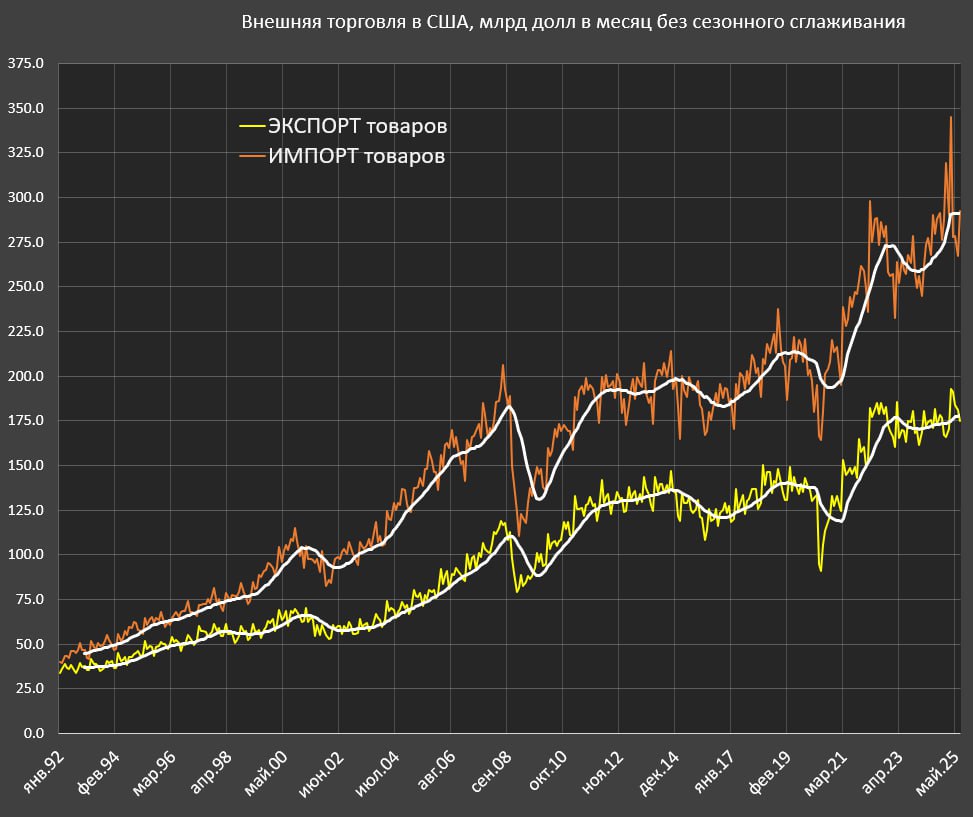Click the chart title about US foreign trade
The image size is (973, 817).
(573, 22)
